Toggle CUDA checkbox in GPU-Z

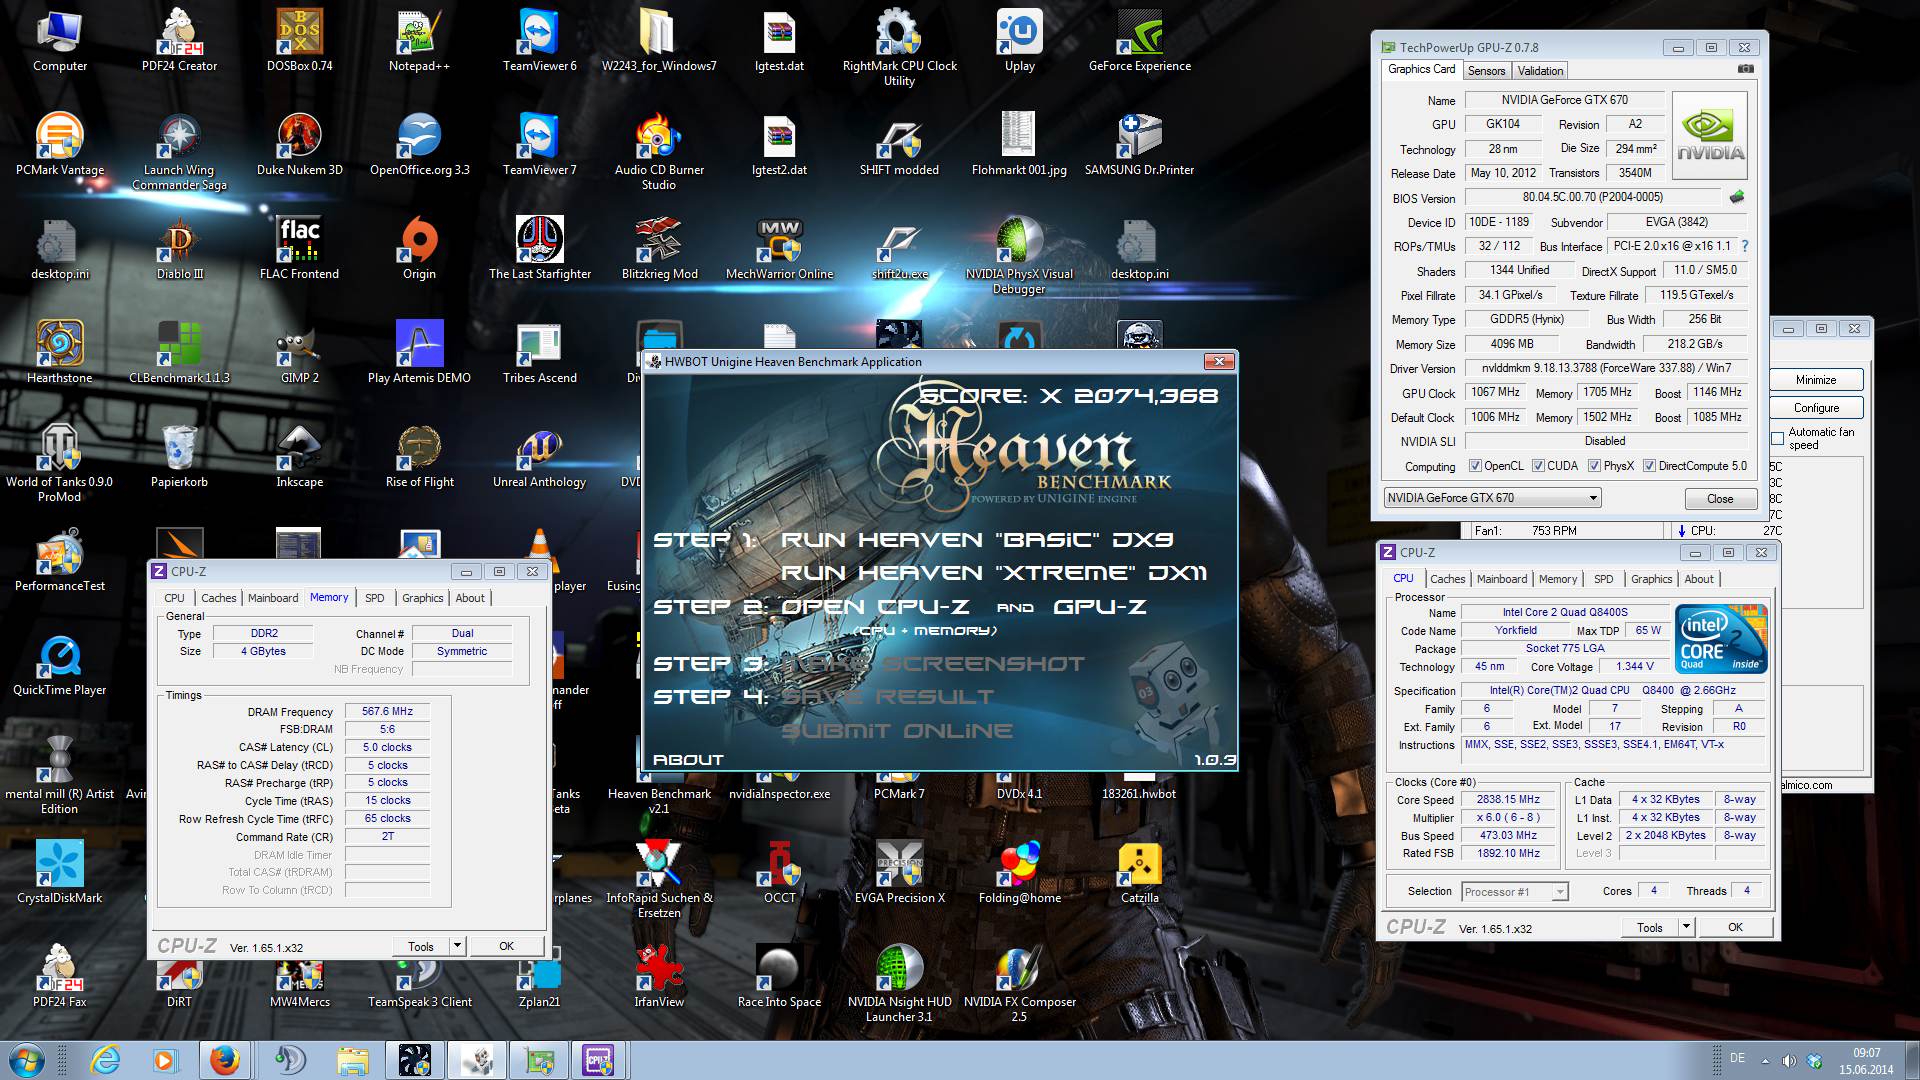pos(1538,466)
